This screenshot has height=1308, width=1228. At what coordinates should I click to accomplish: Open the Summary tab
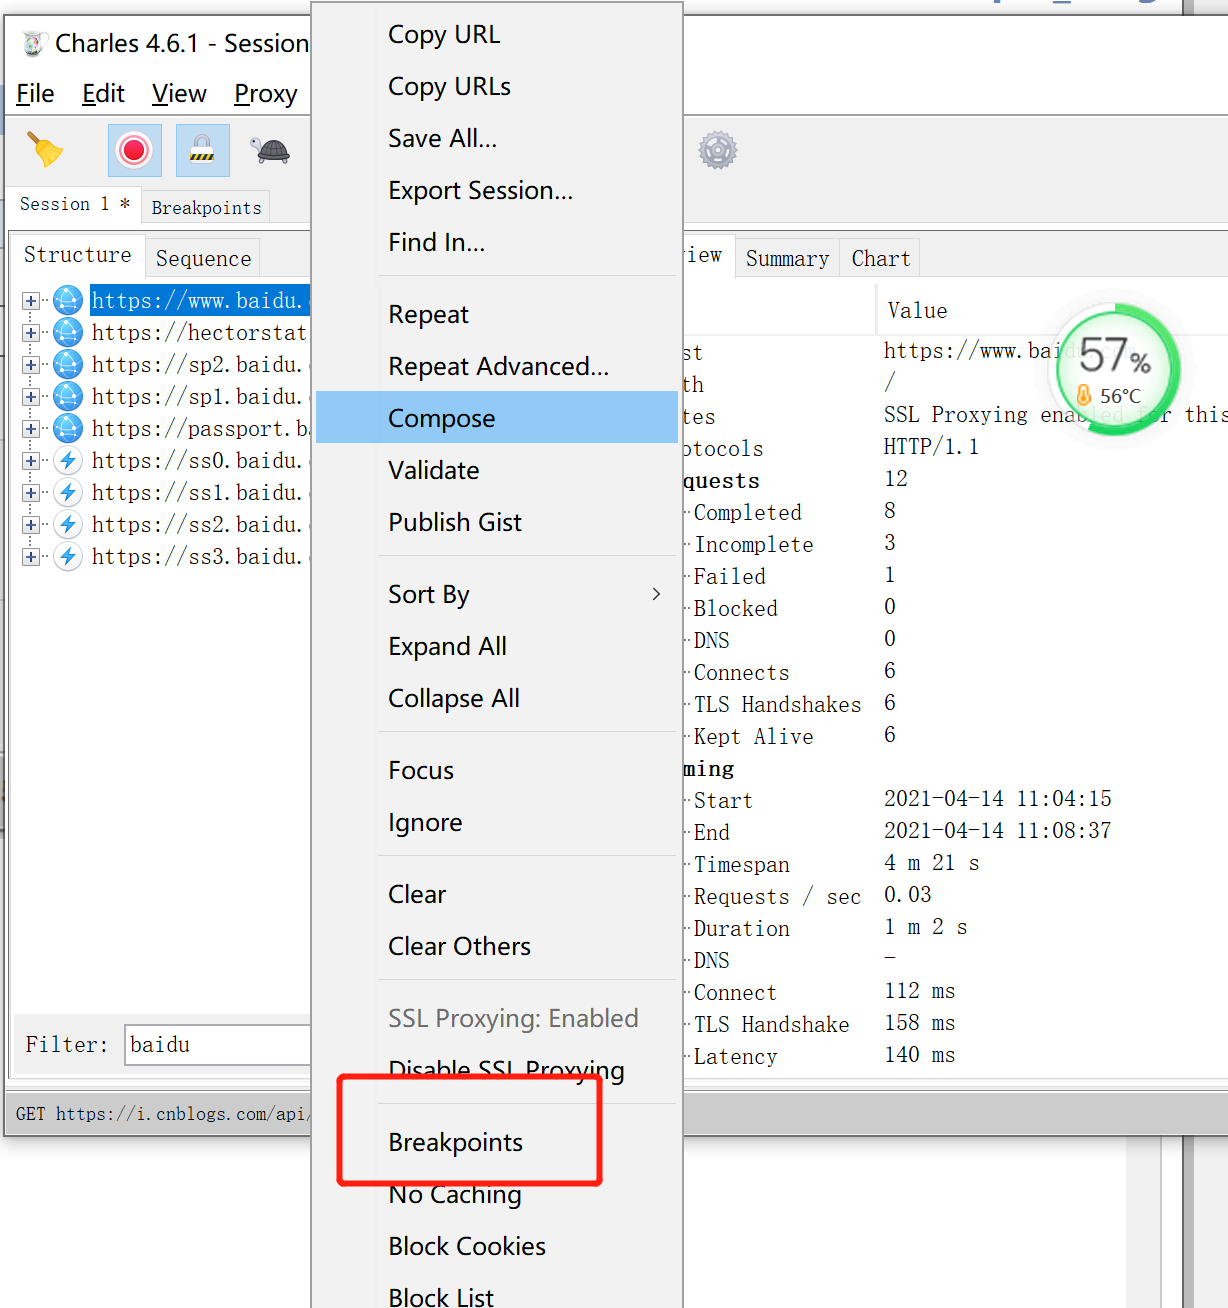click(x=787, y=259)
